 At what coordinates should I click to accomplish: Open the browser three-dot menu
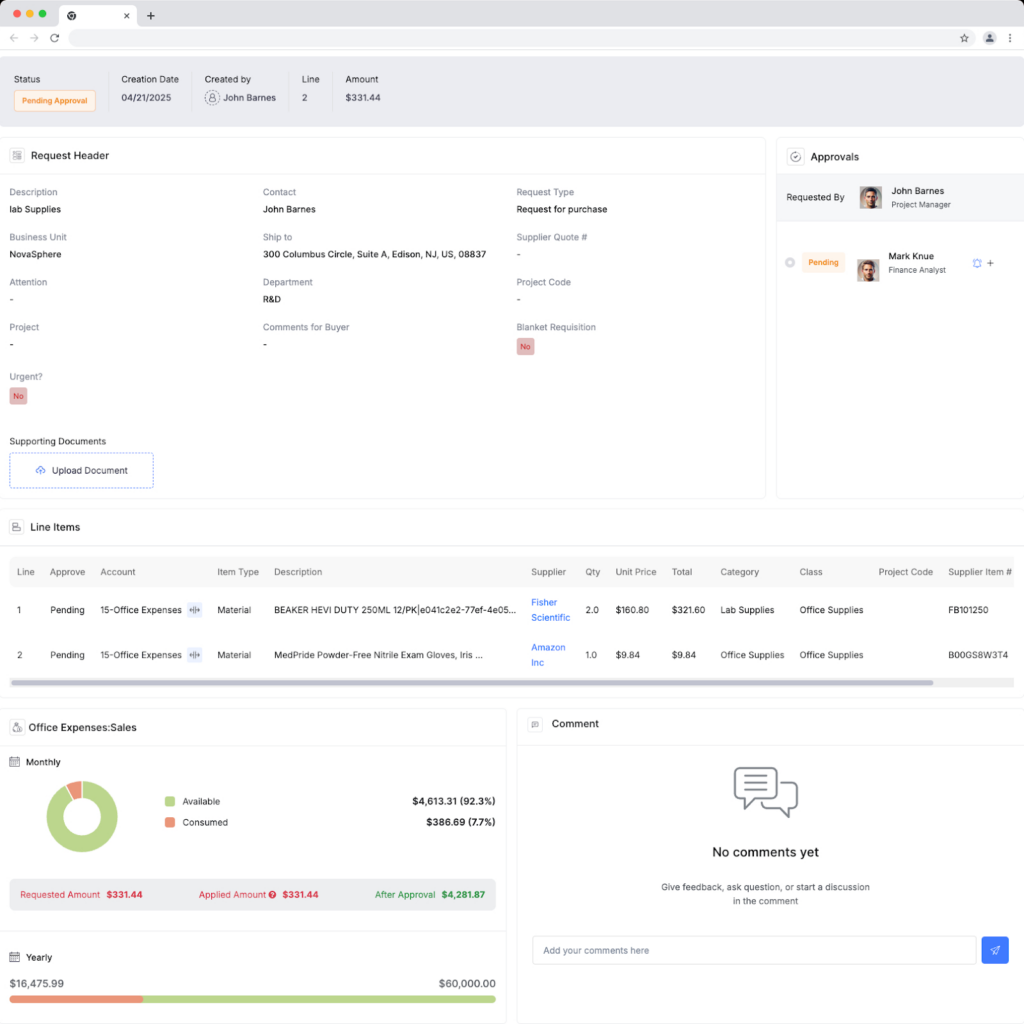[x=1010, y=38]
